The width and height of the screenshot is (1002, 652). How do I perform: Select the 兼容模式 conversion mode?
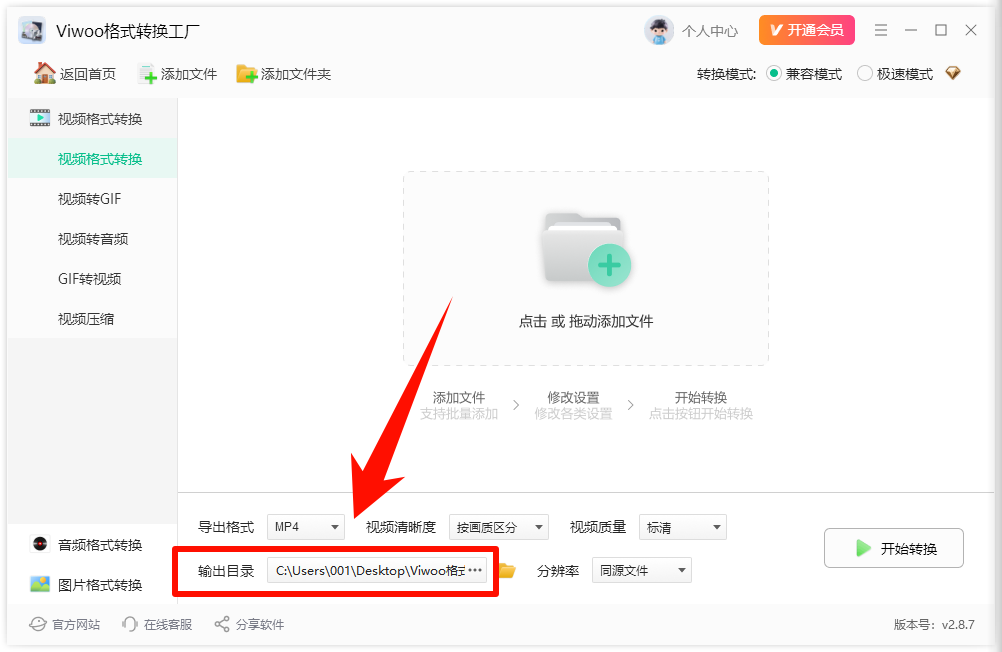coord(773,73)
